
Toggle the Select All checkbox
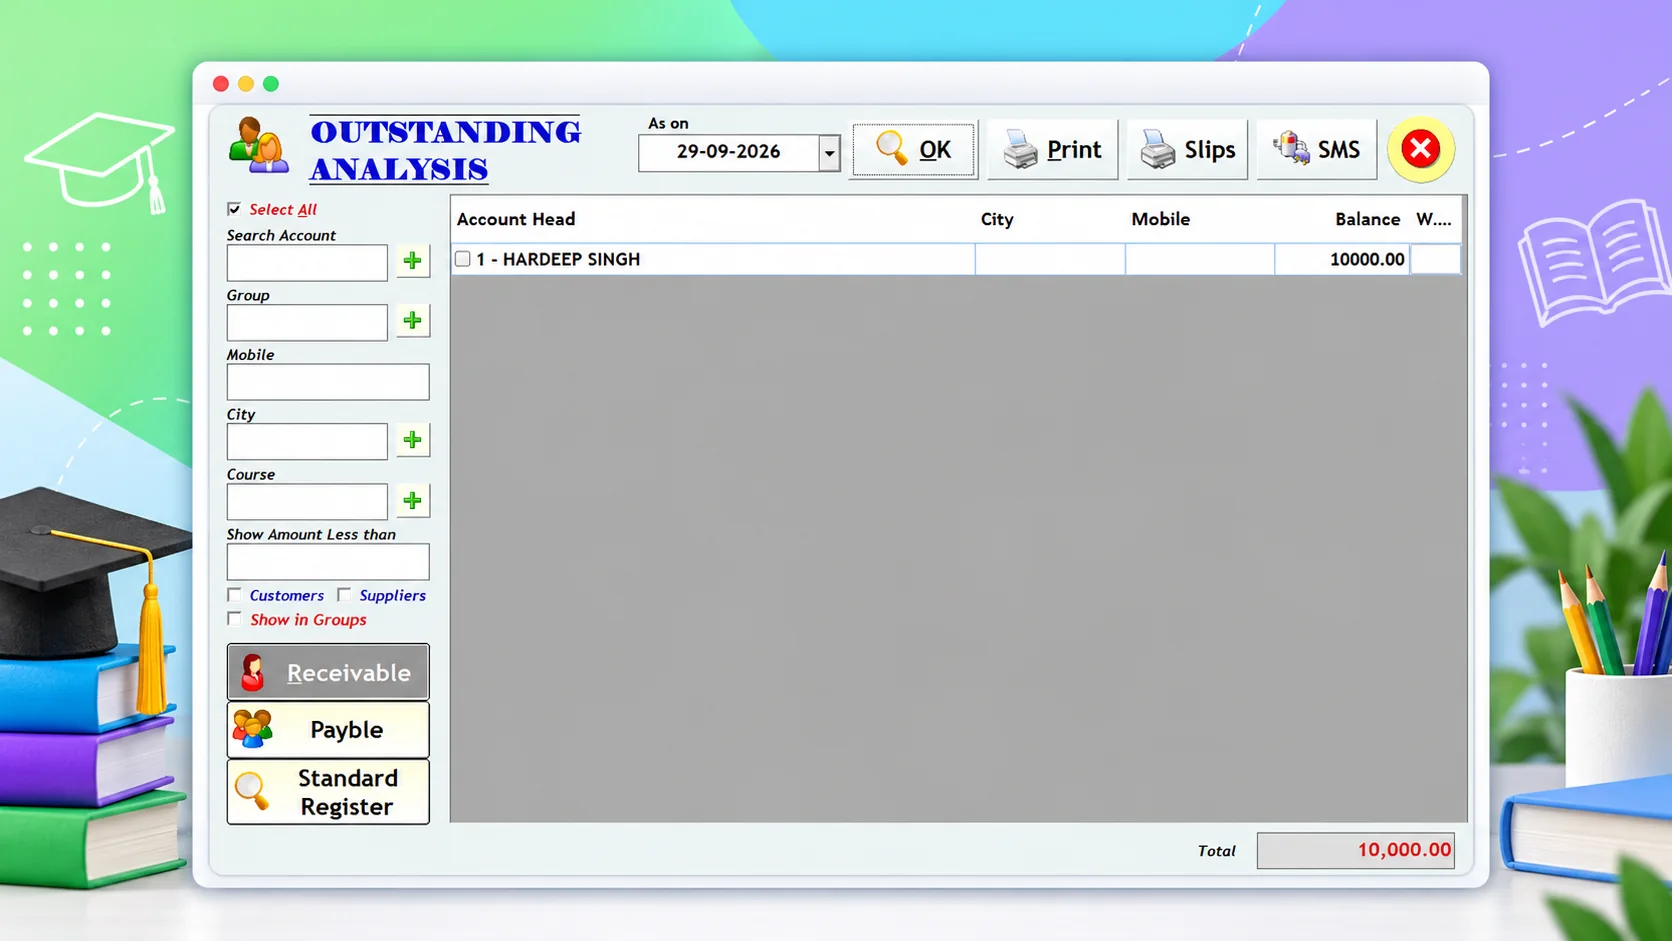(234, 209)
